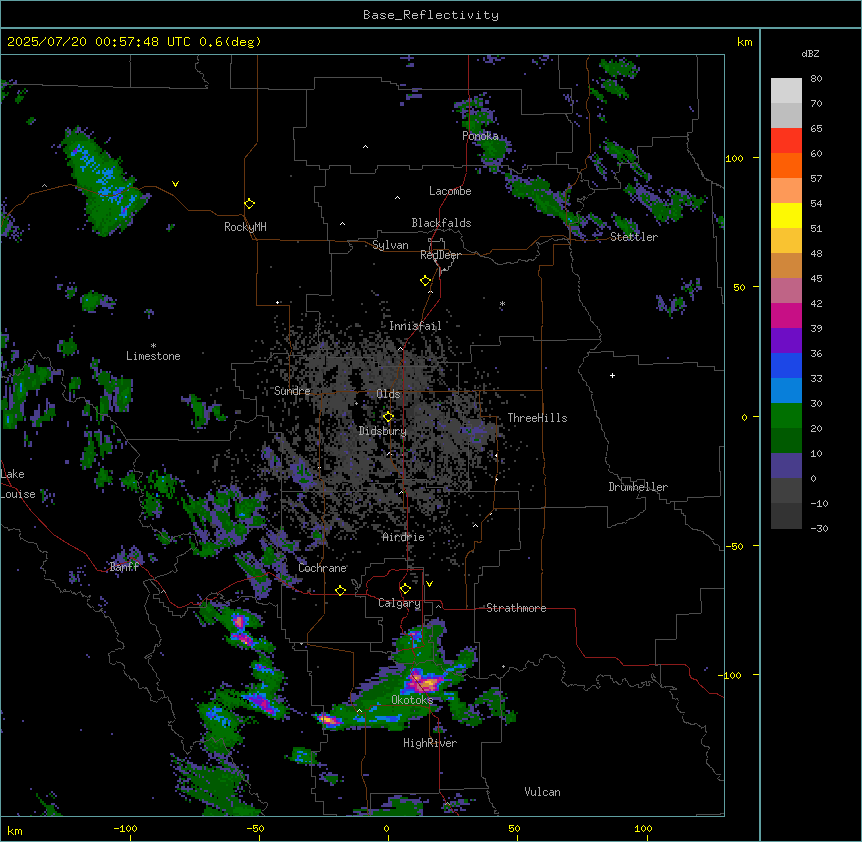Select the red 60-65 dBZ legend swatch
Screen dimensions: 862x842
tap(786, 140)
